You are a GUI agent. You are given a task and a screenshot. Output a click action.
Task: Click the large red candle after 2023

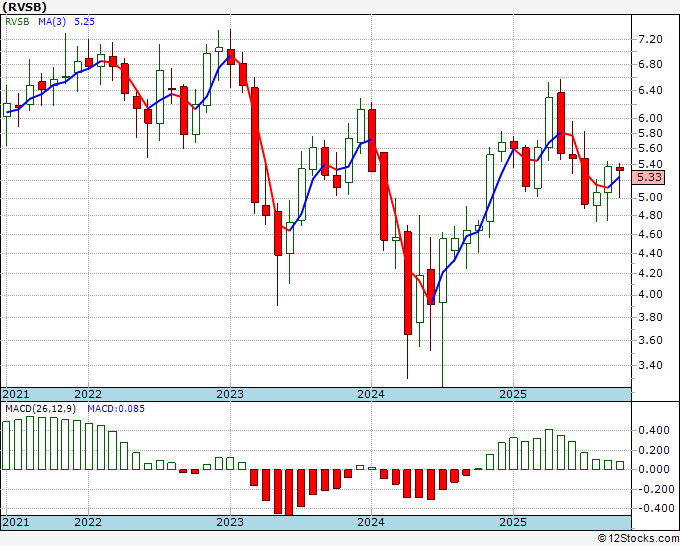pos(255,145)
